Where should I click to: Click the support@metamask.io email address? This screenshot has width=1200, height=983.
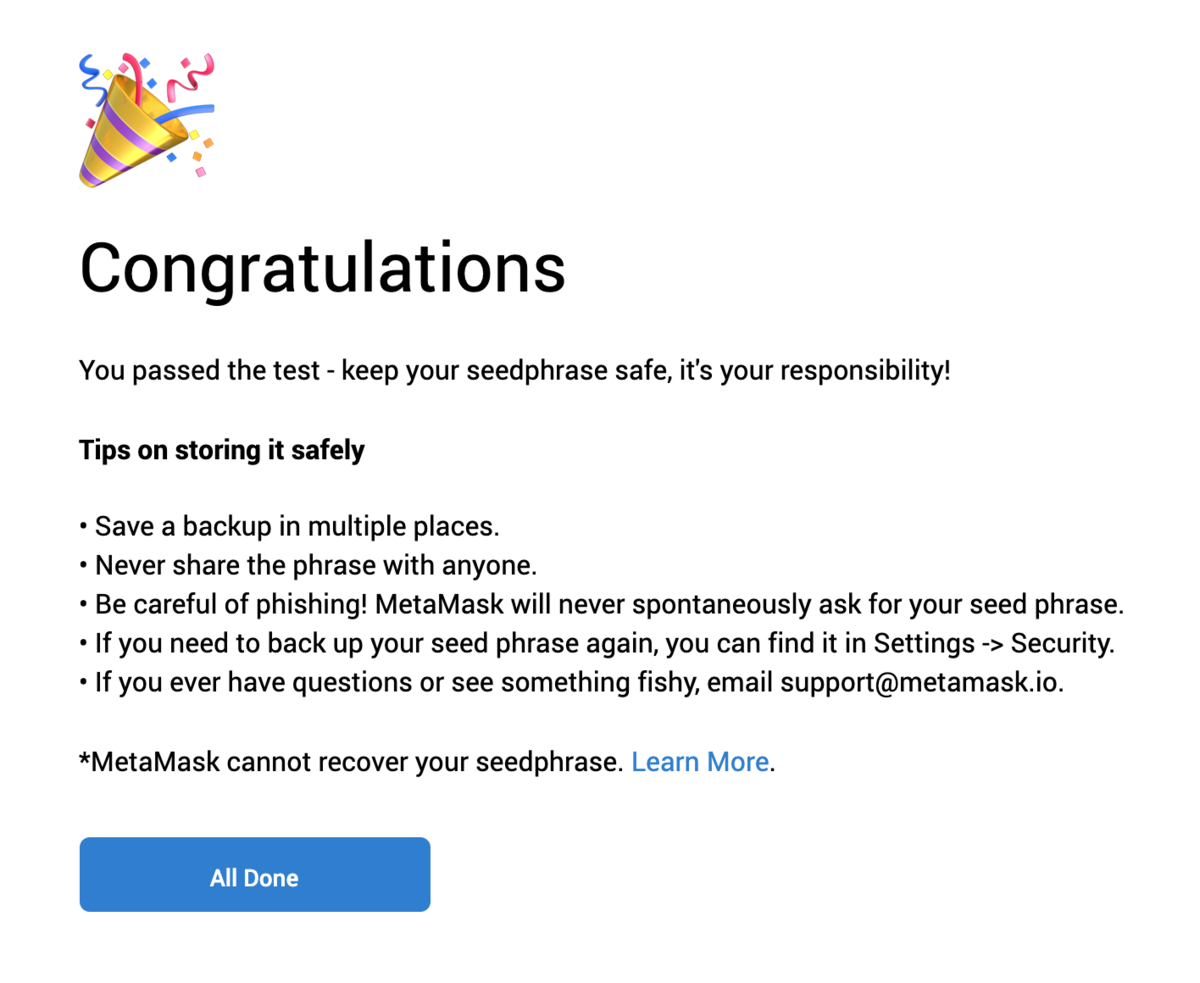coord(920,683)
